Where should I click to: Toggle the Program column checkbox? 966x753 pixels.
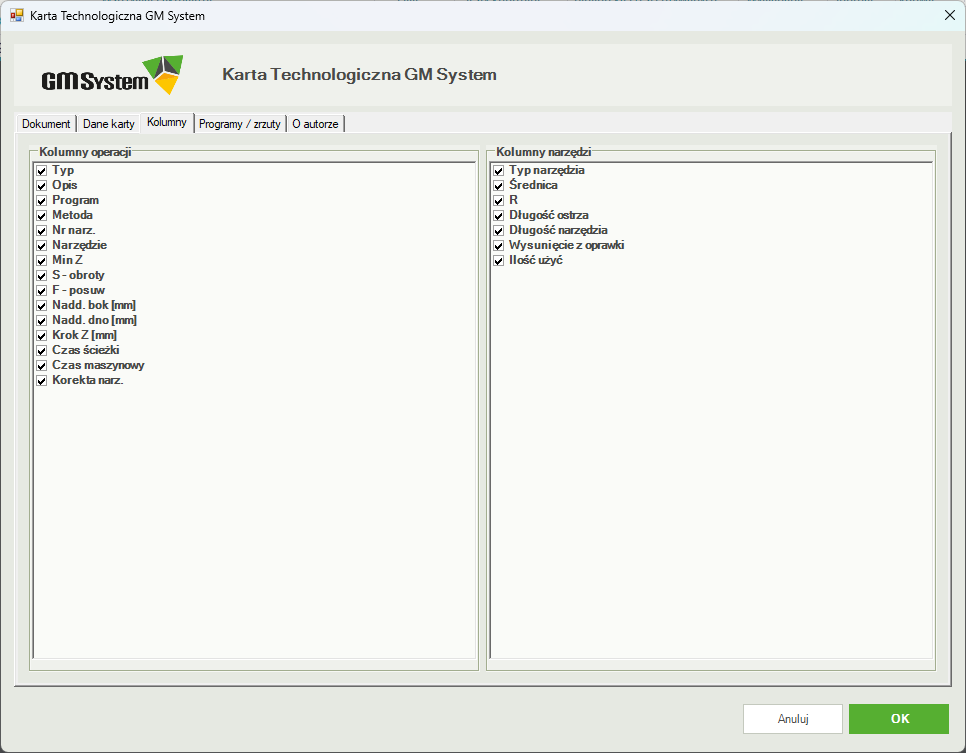coord(42,201)
